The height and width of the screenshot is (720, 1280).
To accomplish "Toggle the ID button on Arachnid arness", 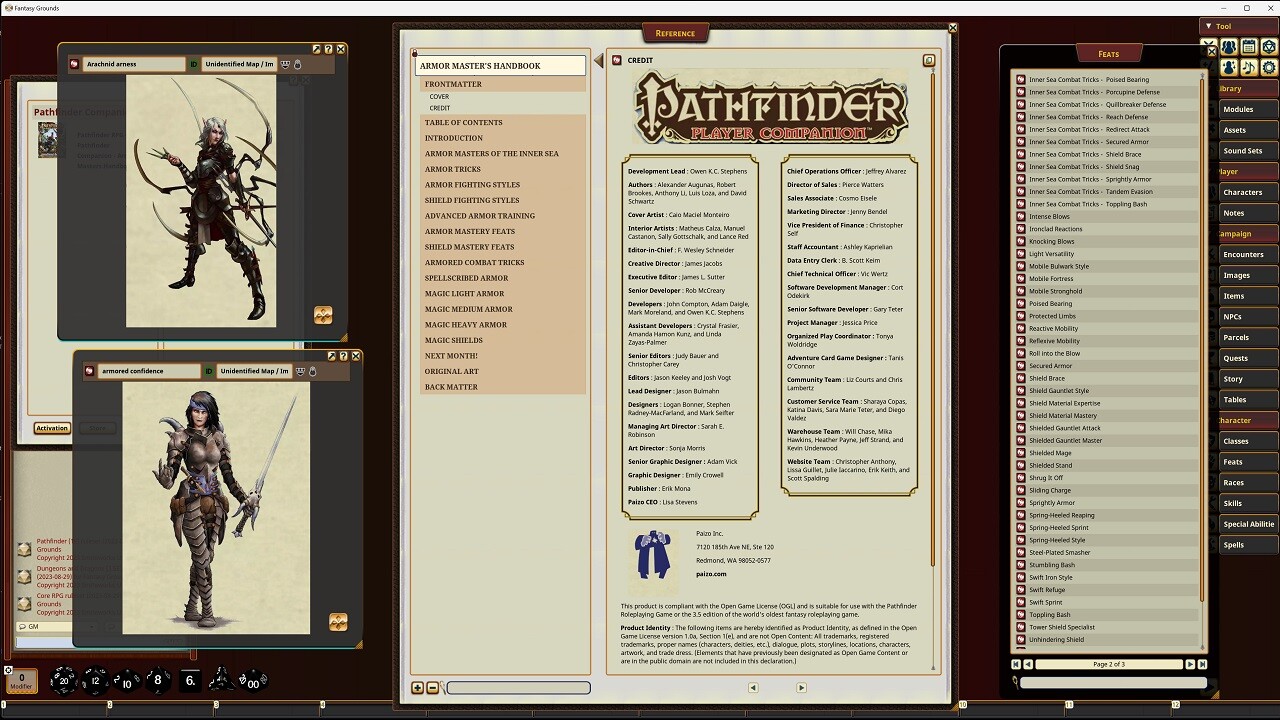I will click(x=194, y=64).
